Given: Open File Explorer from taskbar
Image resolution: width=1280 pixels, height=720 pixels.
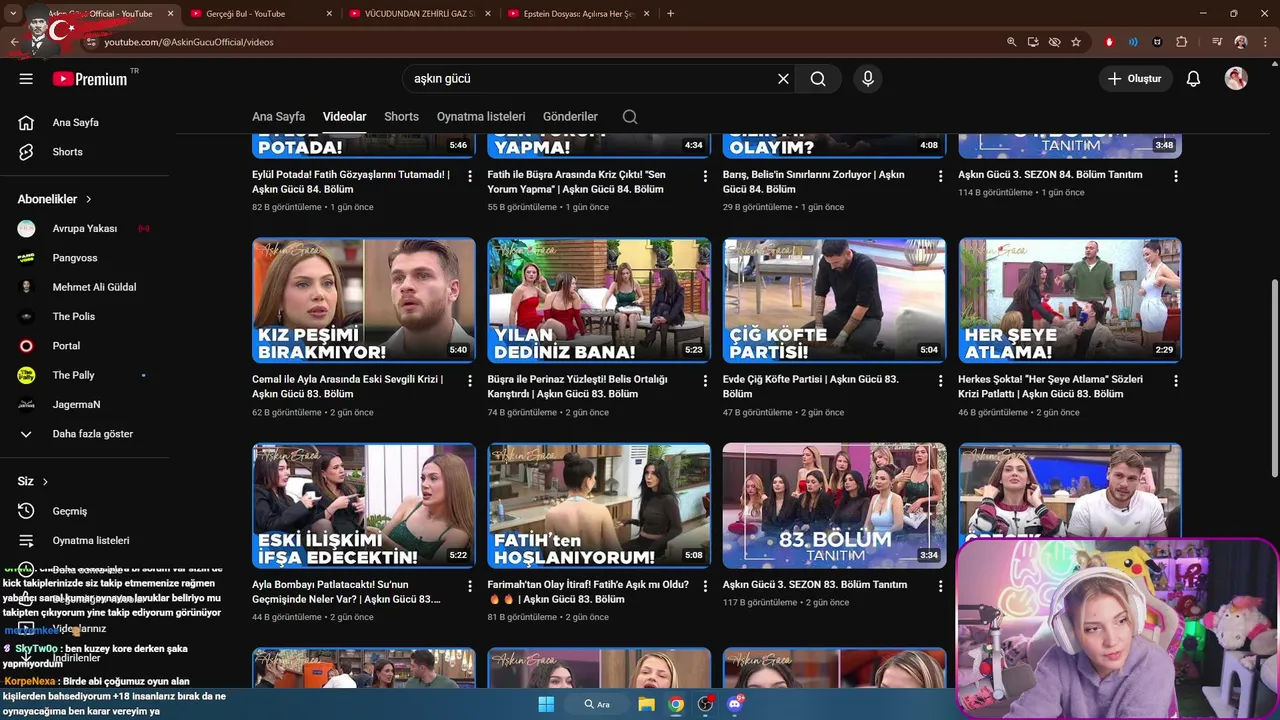Looking at the screenshot, I should tap(646, 704).
